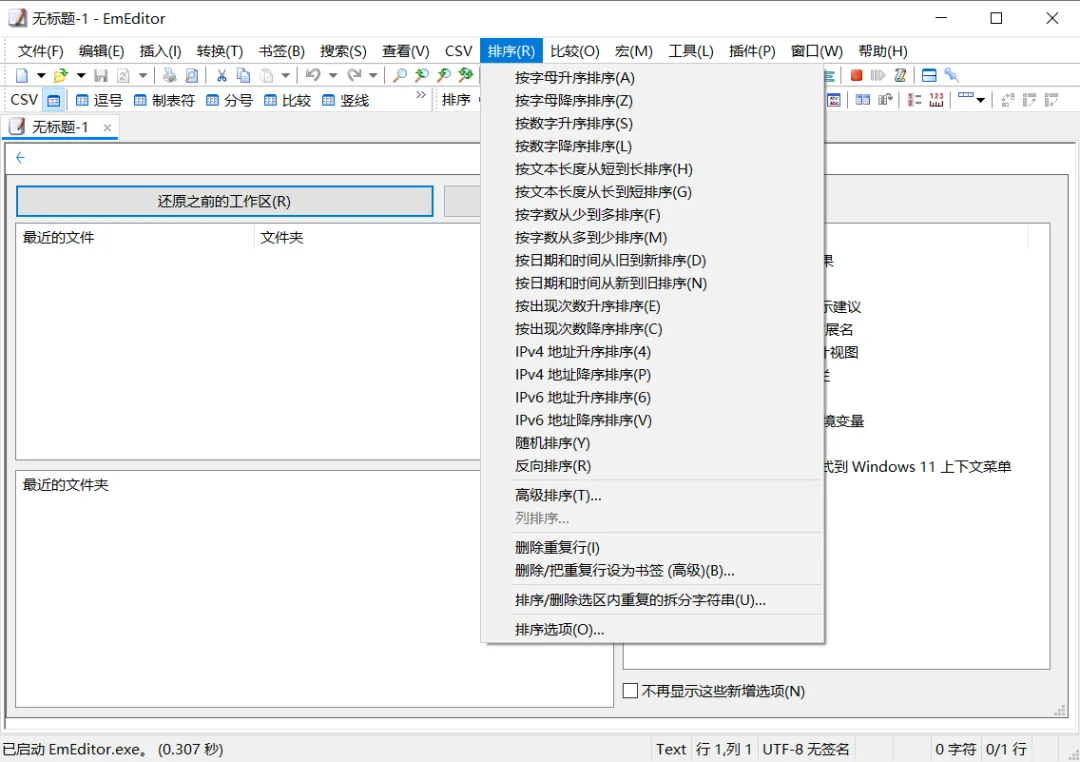Click the 比较 toolbar button
Viewport: 1080px width, 762px height.
[288, 101]
